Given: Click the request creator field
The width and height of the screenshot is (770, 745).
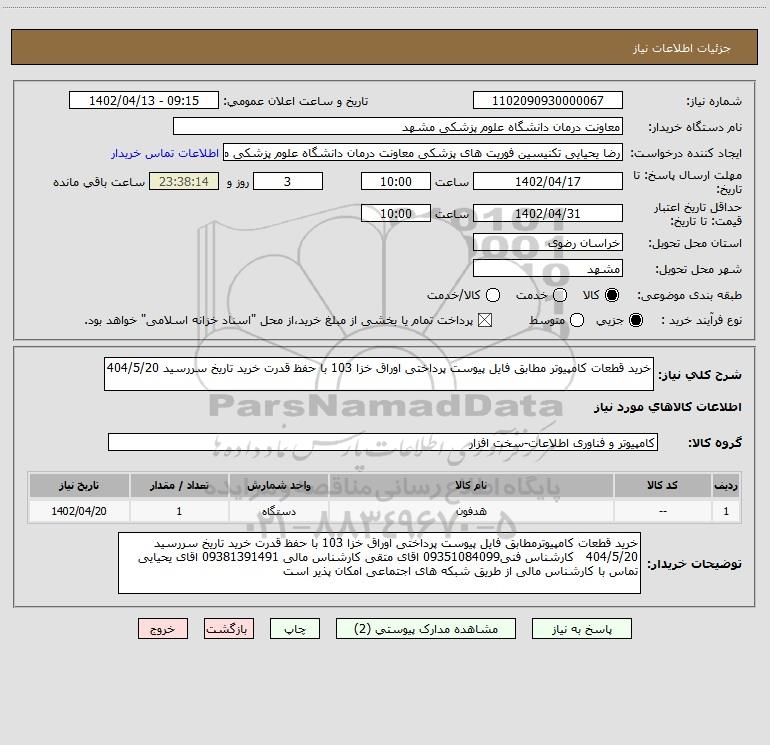Looking at the screenshot, I should click(x=423, y=153).
